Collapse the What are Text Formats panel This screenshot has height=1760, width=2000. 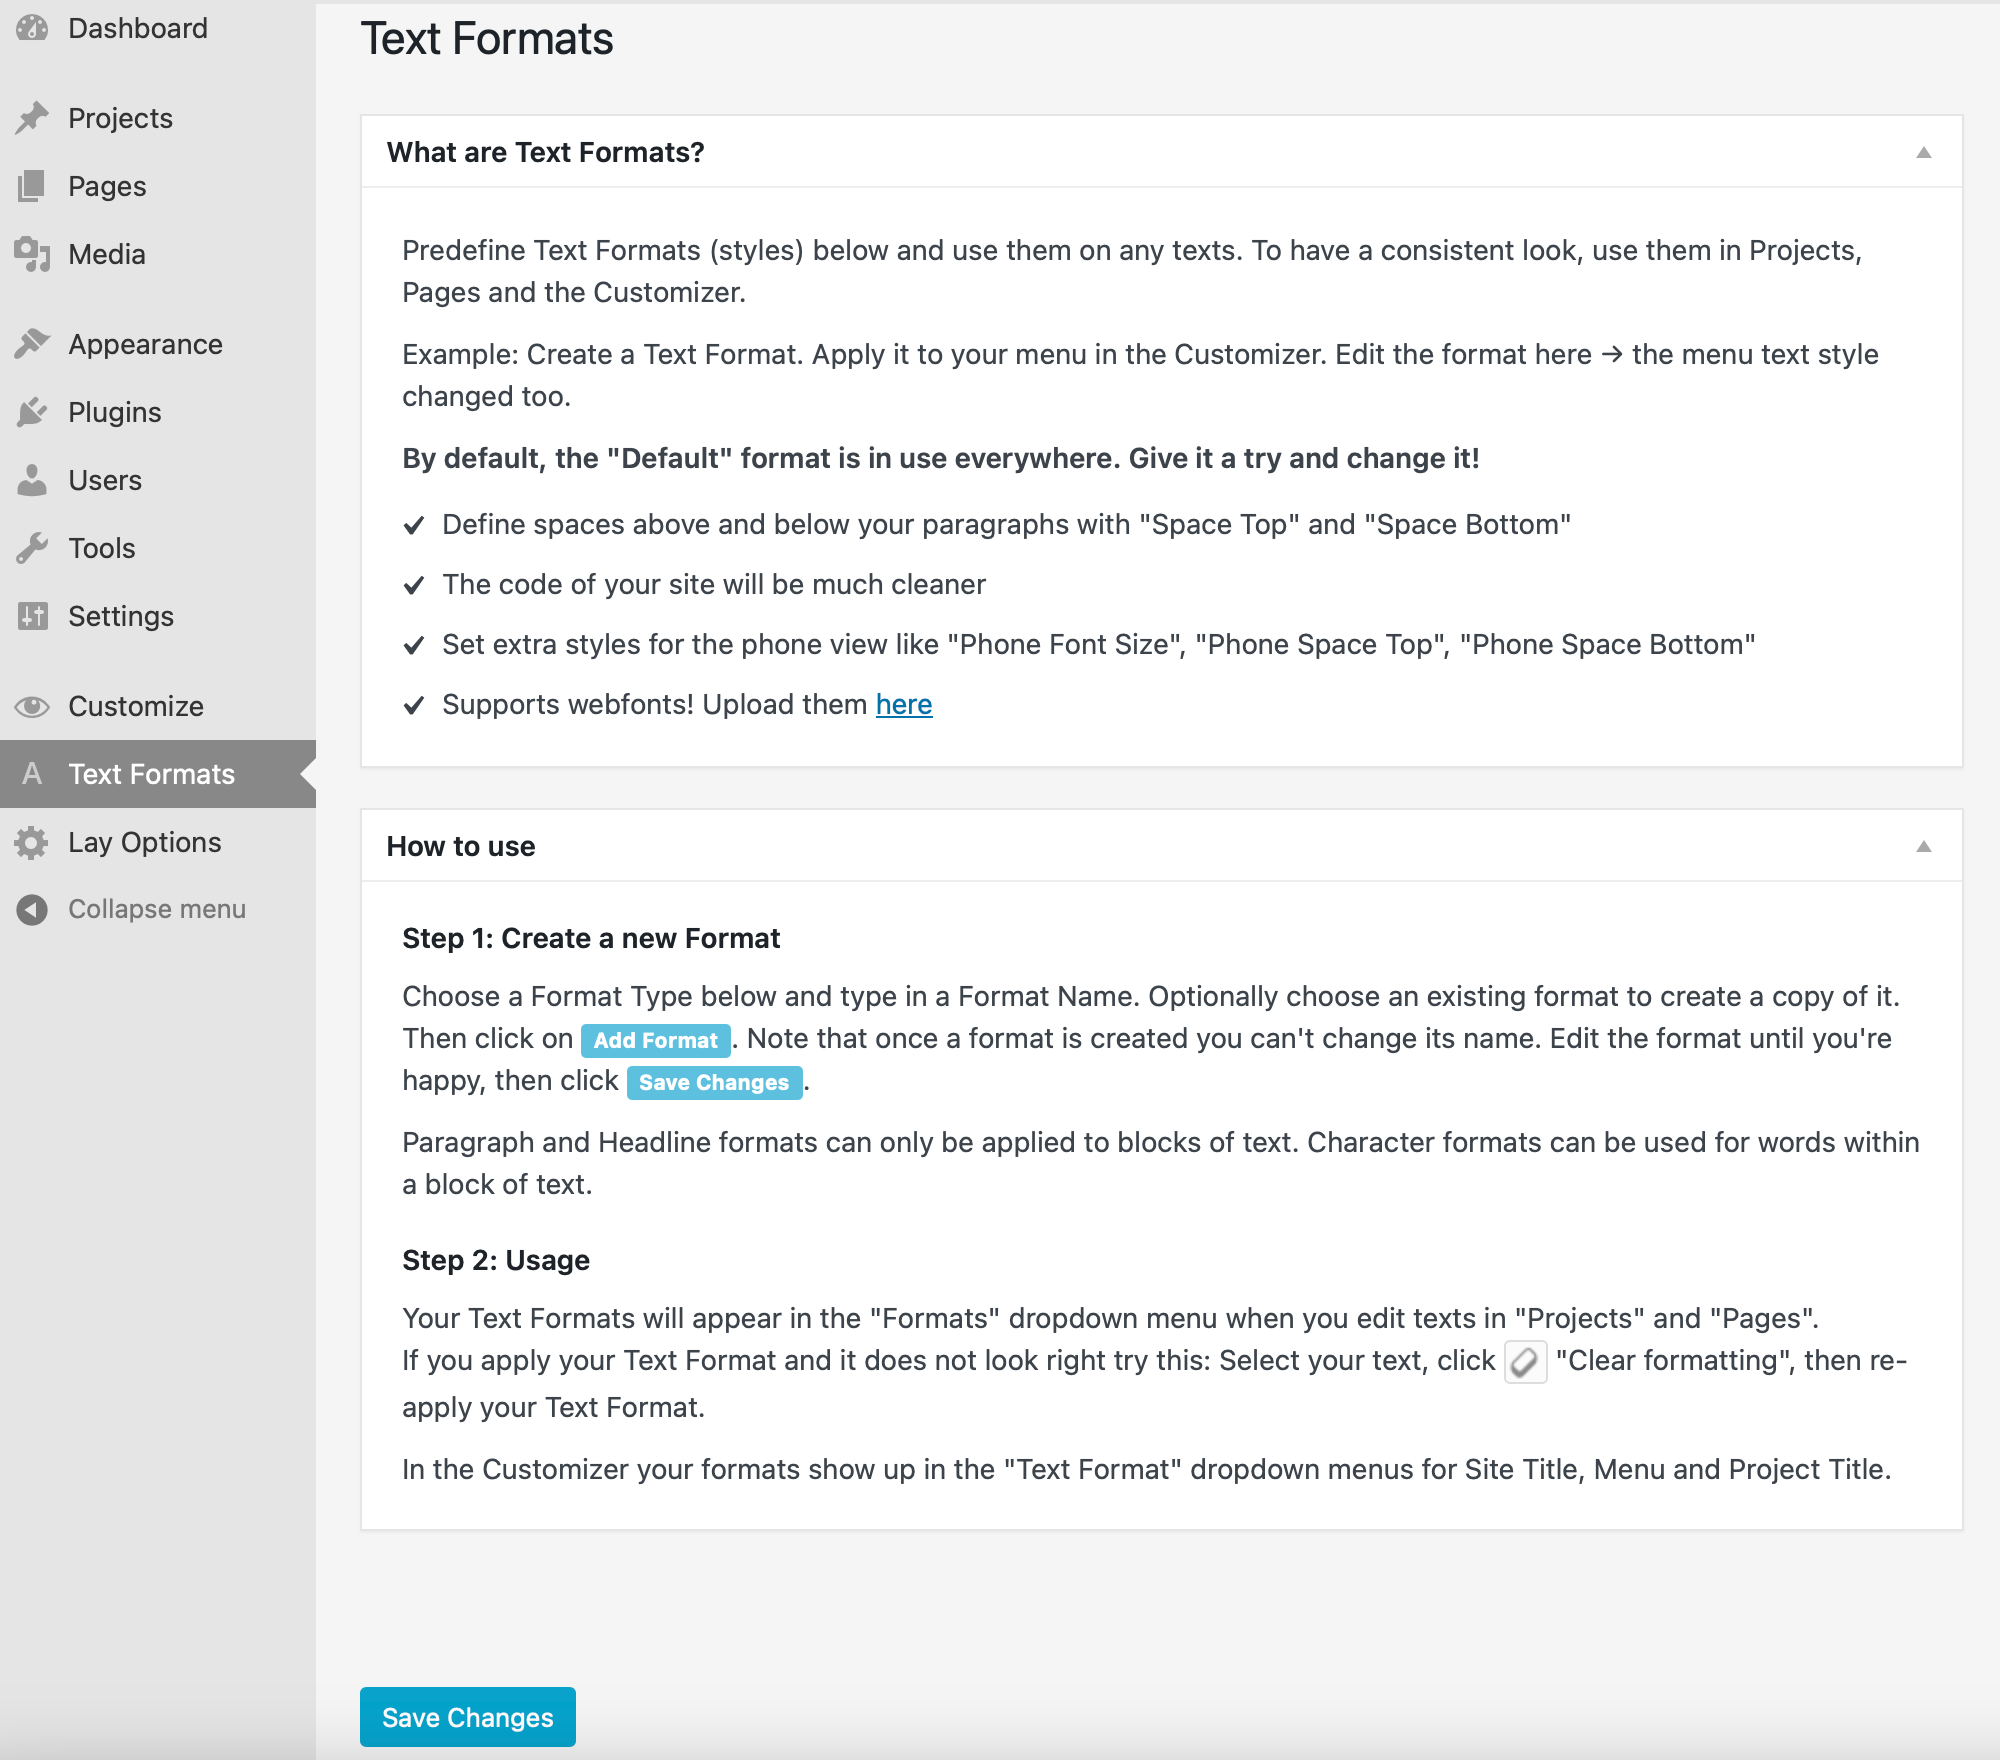pyautogui.click(x=1923, y=152)
